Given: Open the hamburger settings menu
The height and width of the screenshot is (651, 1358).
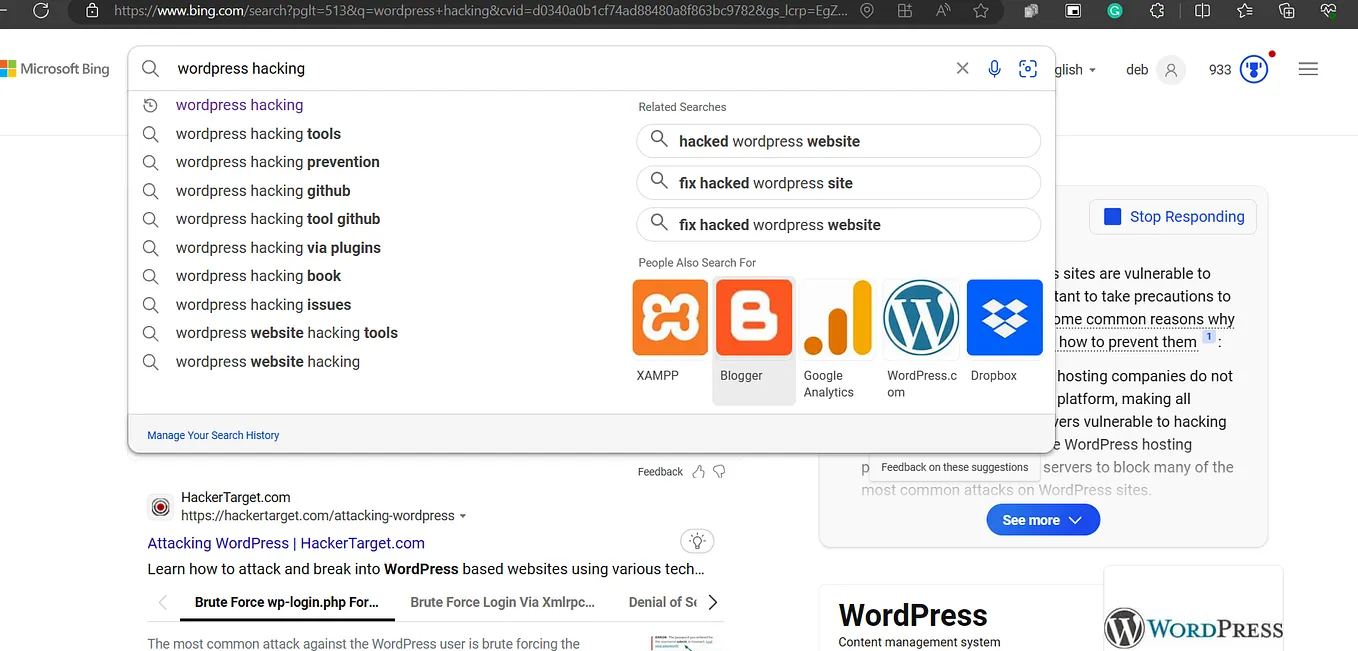Looking at the screenshot, I should [x=1308, y=69].
